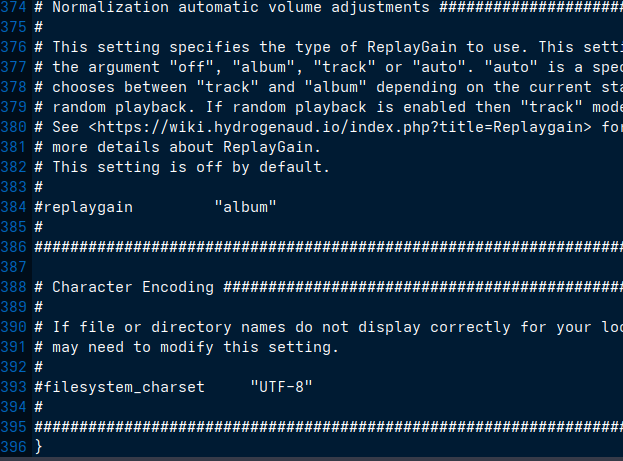
Task: Click line number 393 in the gutter
Action: click(15, 387)
